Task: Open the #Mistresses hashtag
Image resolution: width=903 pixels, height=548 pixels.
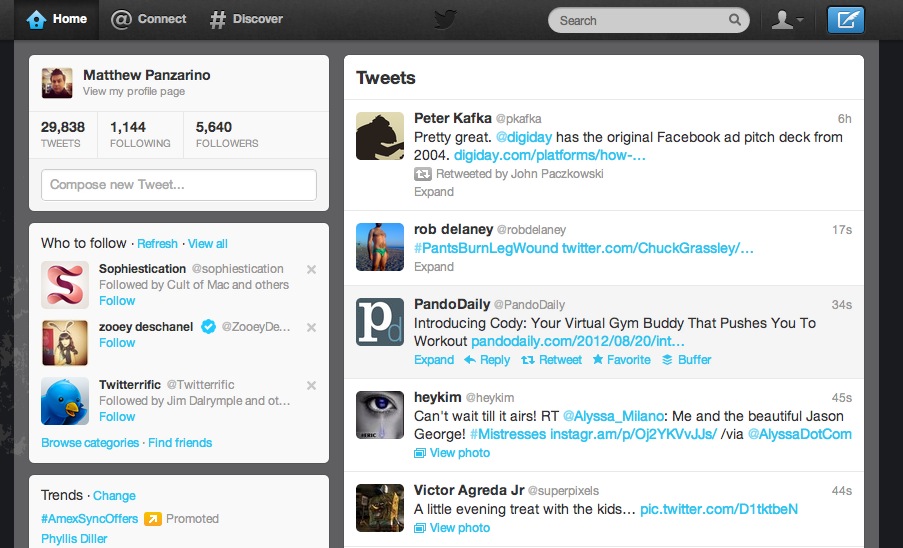Action: tap(508, 435)
